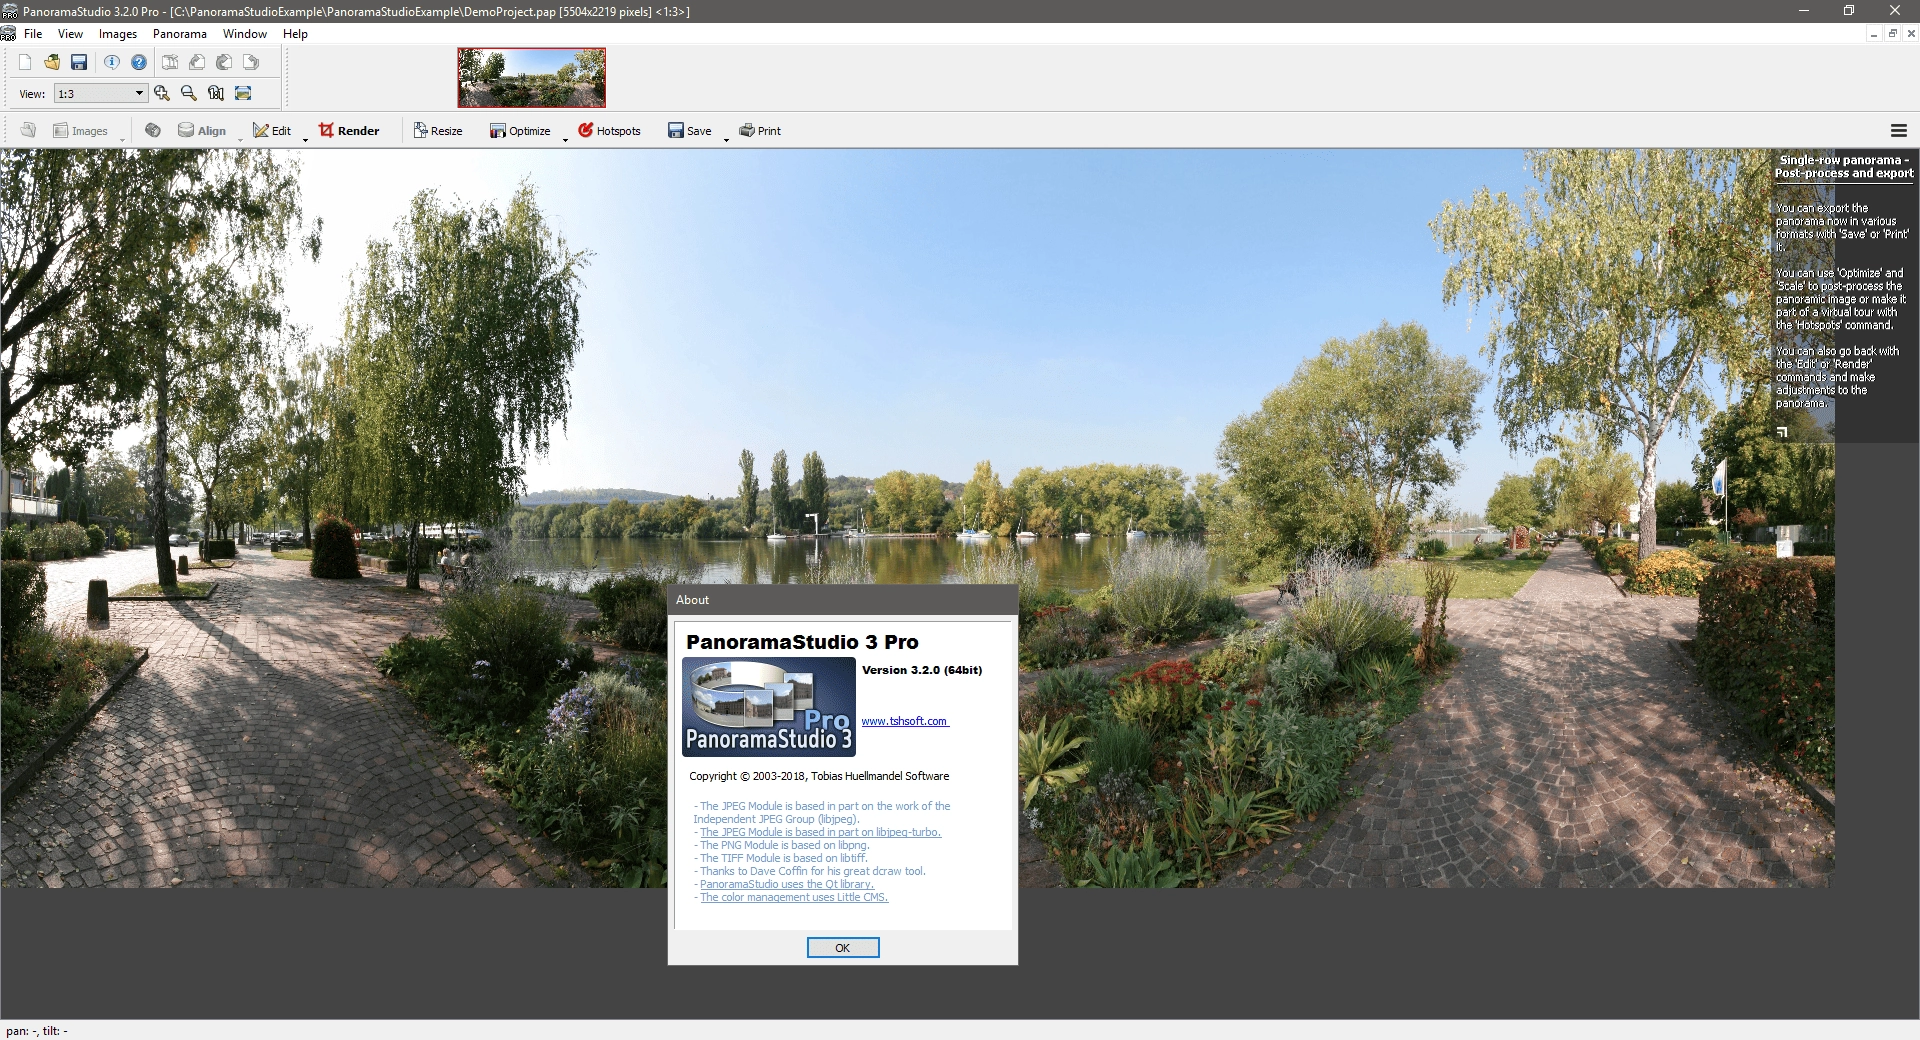
Task: Expand the dropdown arrow next to Save
Action: click(x=726, y=139)
